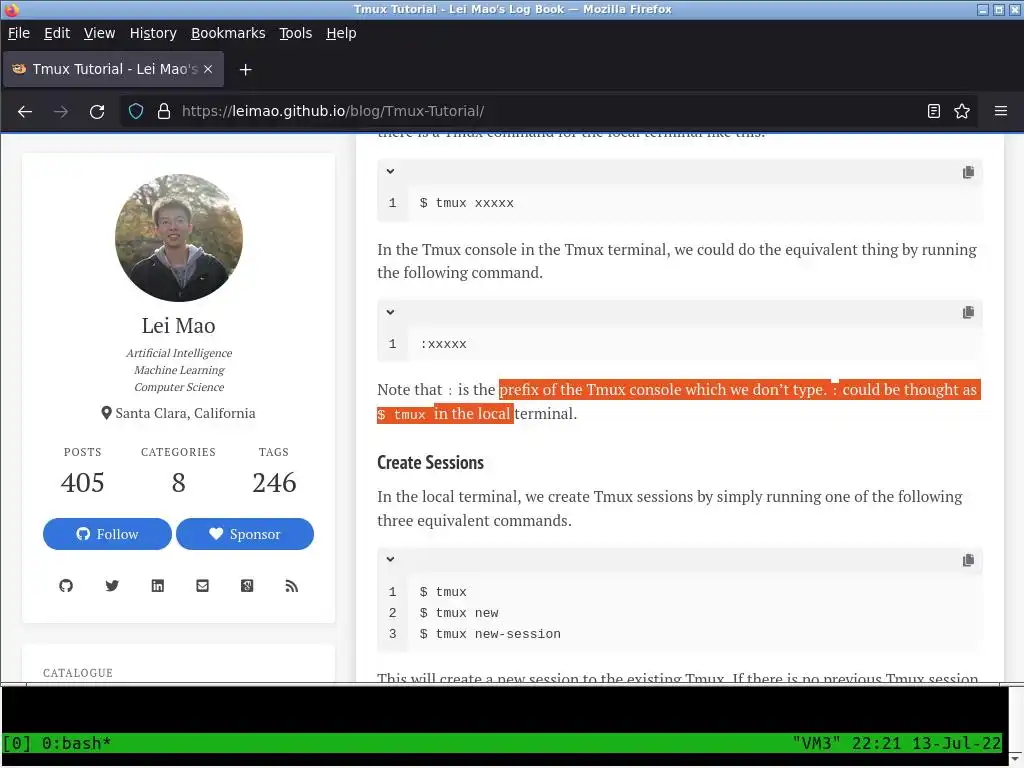This screenshot has height=768, width=1024.
Task: Copy the tmux new-session code block
Action: pos(968,560)
